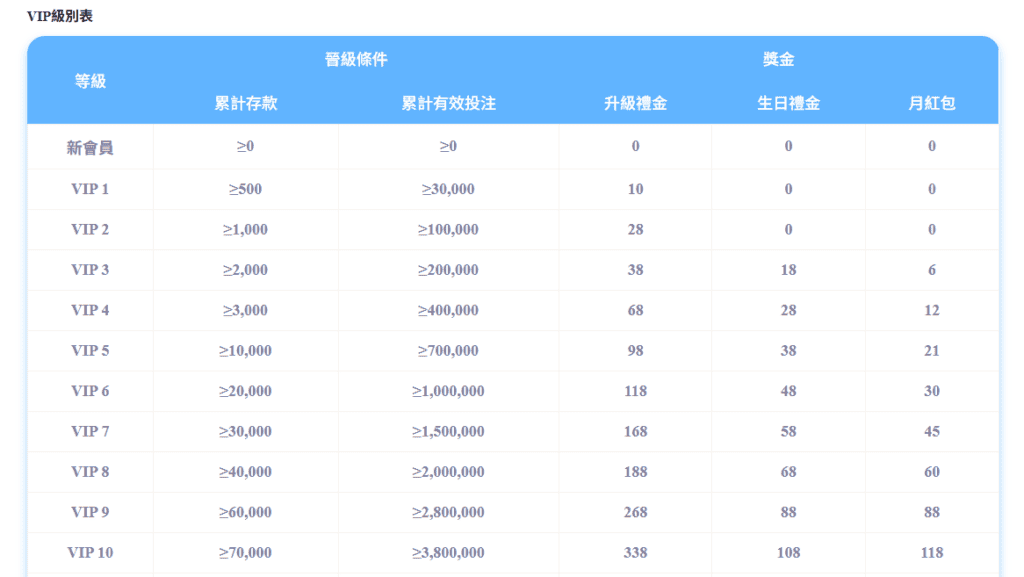Click the 生日禮金 column header

(x=788, y=103)
